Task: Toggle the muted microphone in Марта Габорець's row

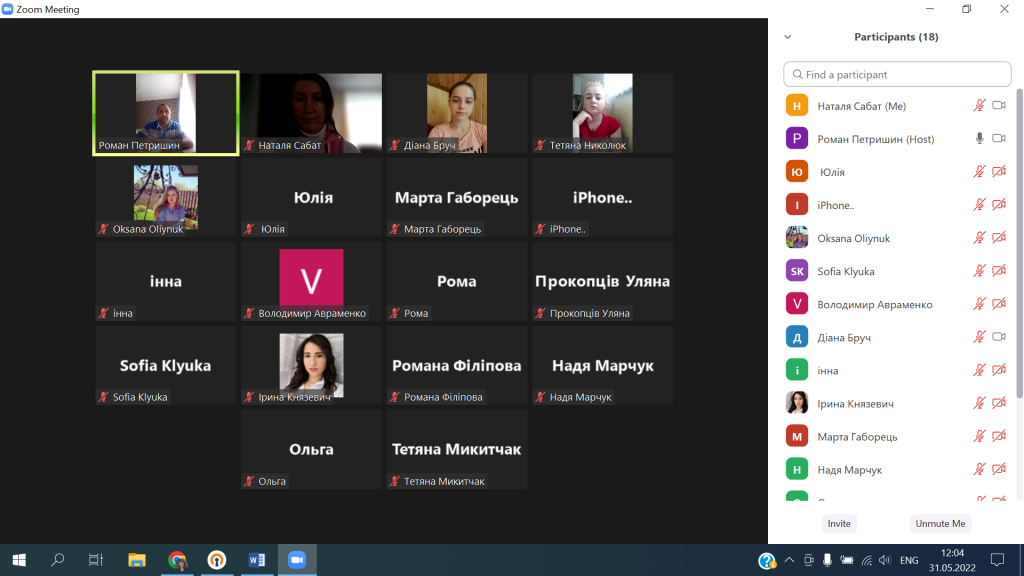Action: coord(979,436)
